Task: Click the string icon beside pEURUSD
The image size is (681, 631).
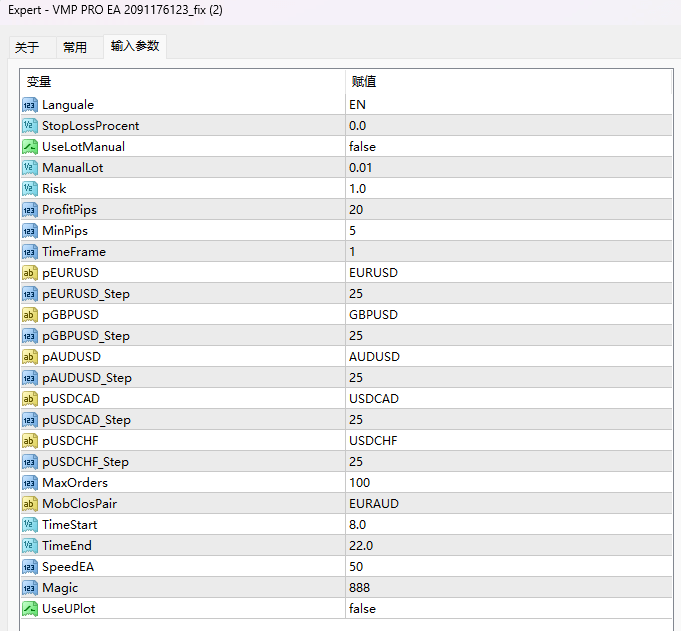Action: point(30,273)
